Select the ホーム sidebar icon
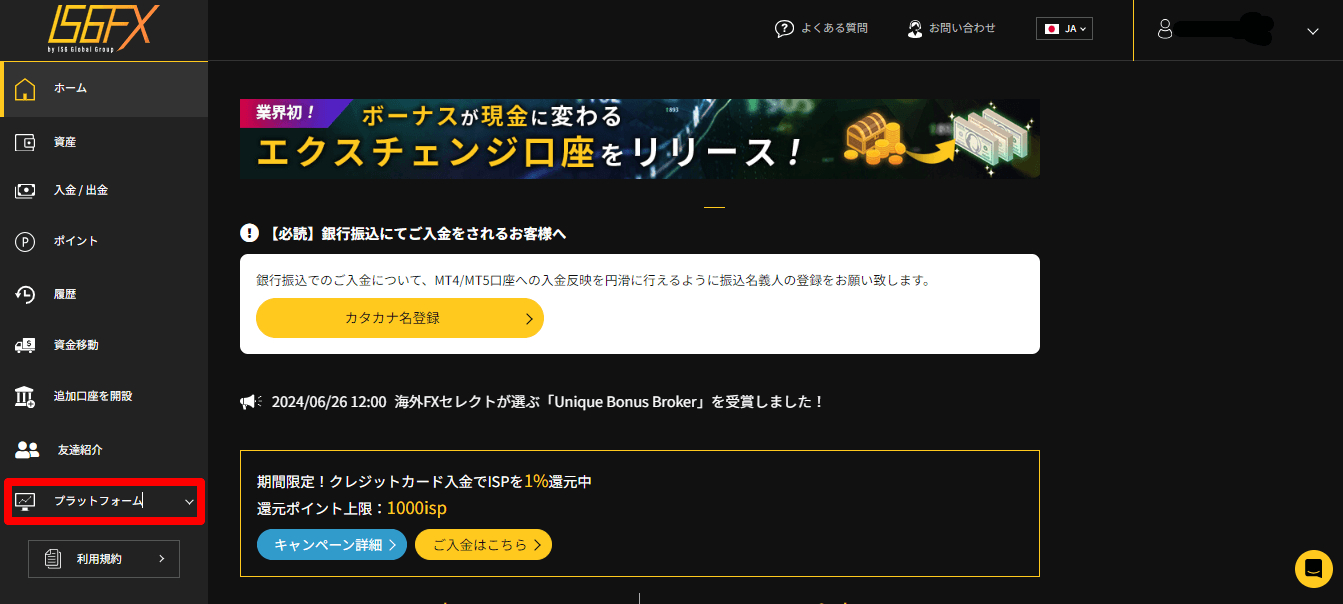 25,89
